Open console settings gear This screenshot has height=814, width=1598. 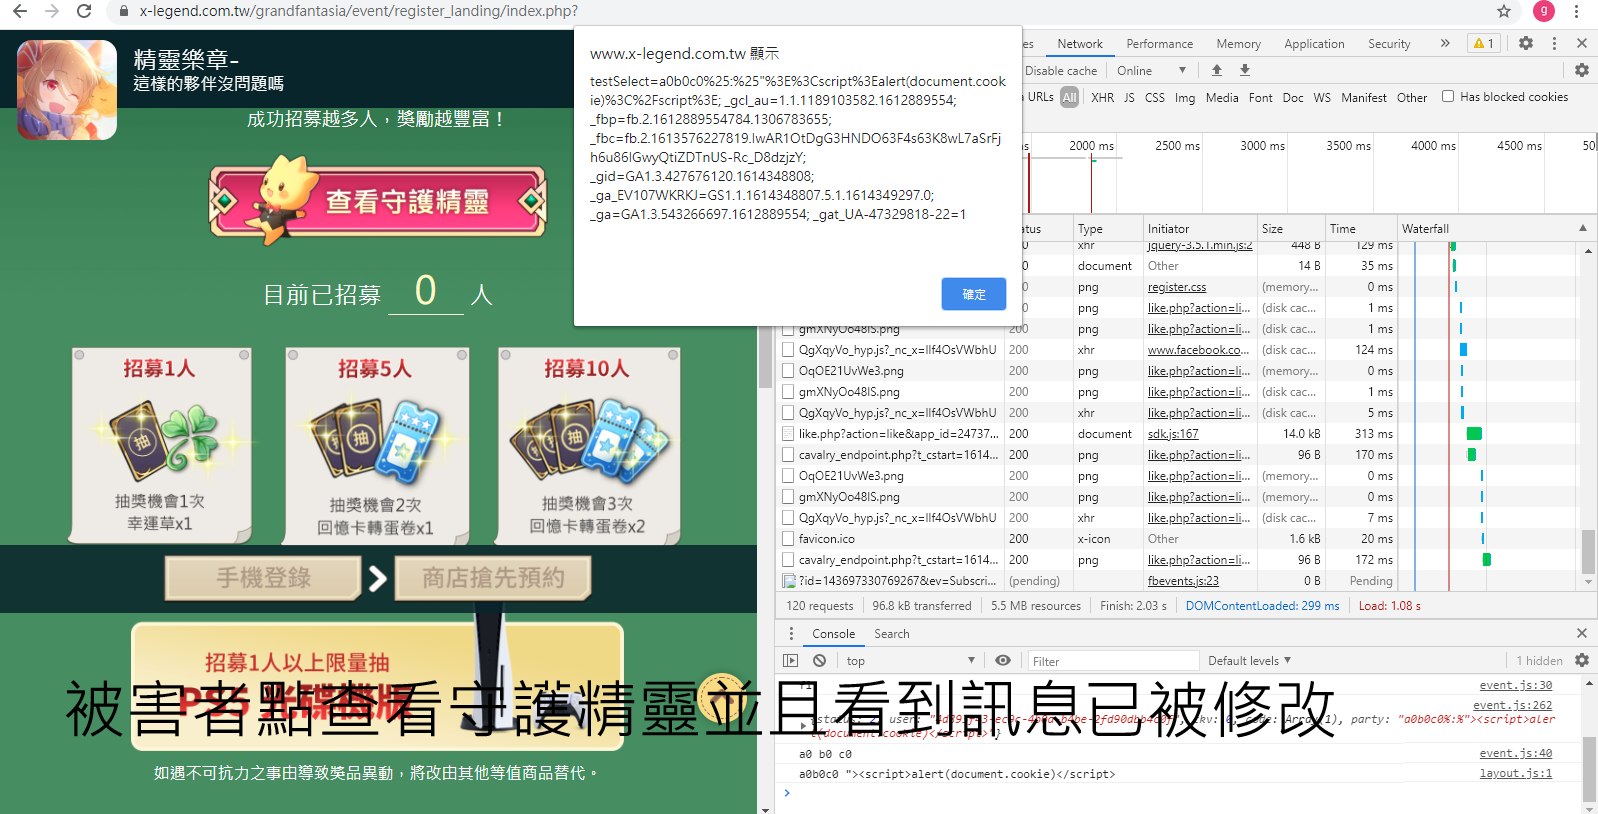[x=1582, y=660]
